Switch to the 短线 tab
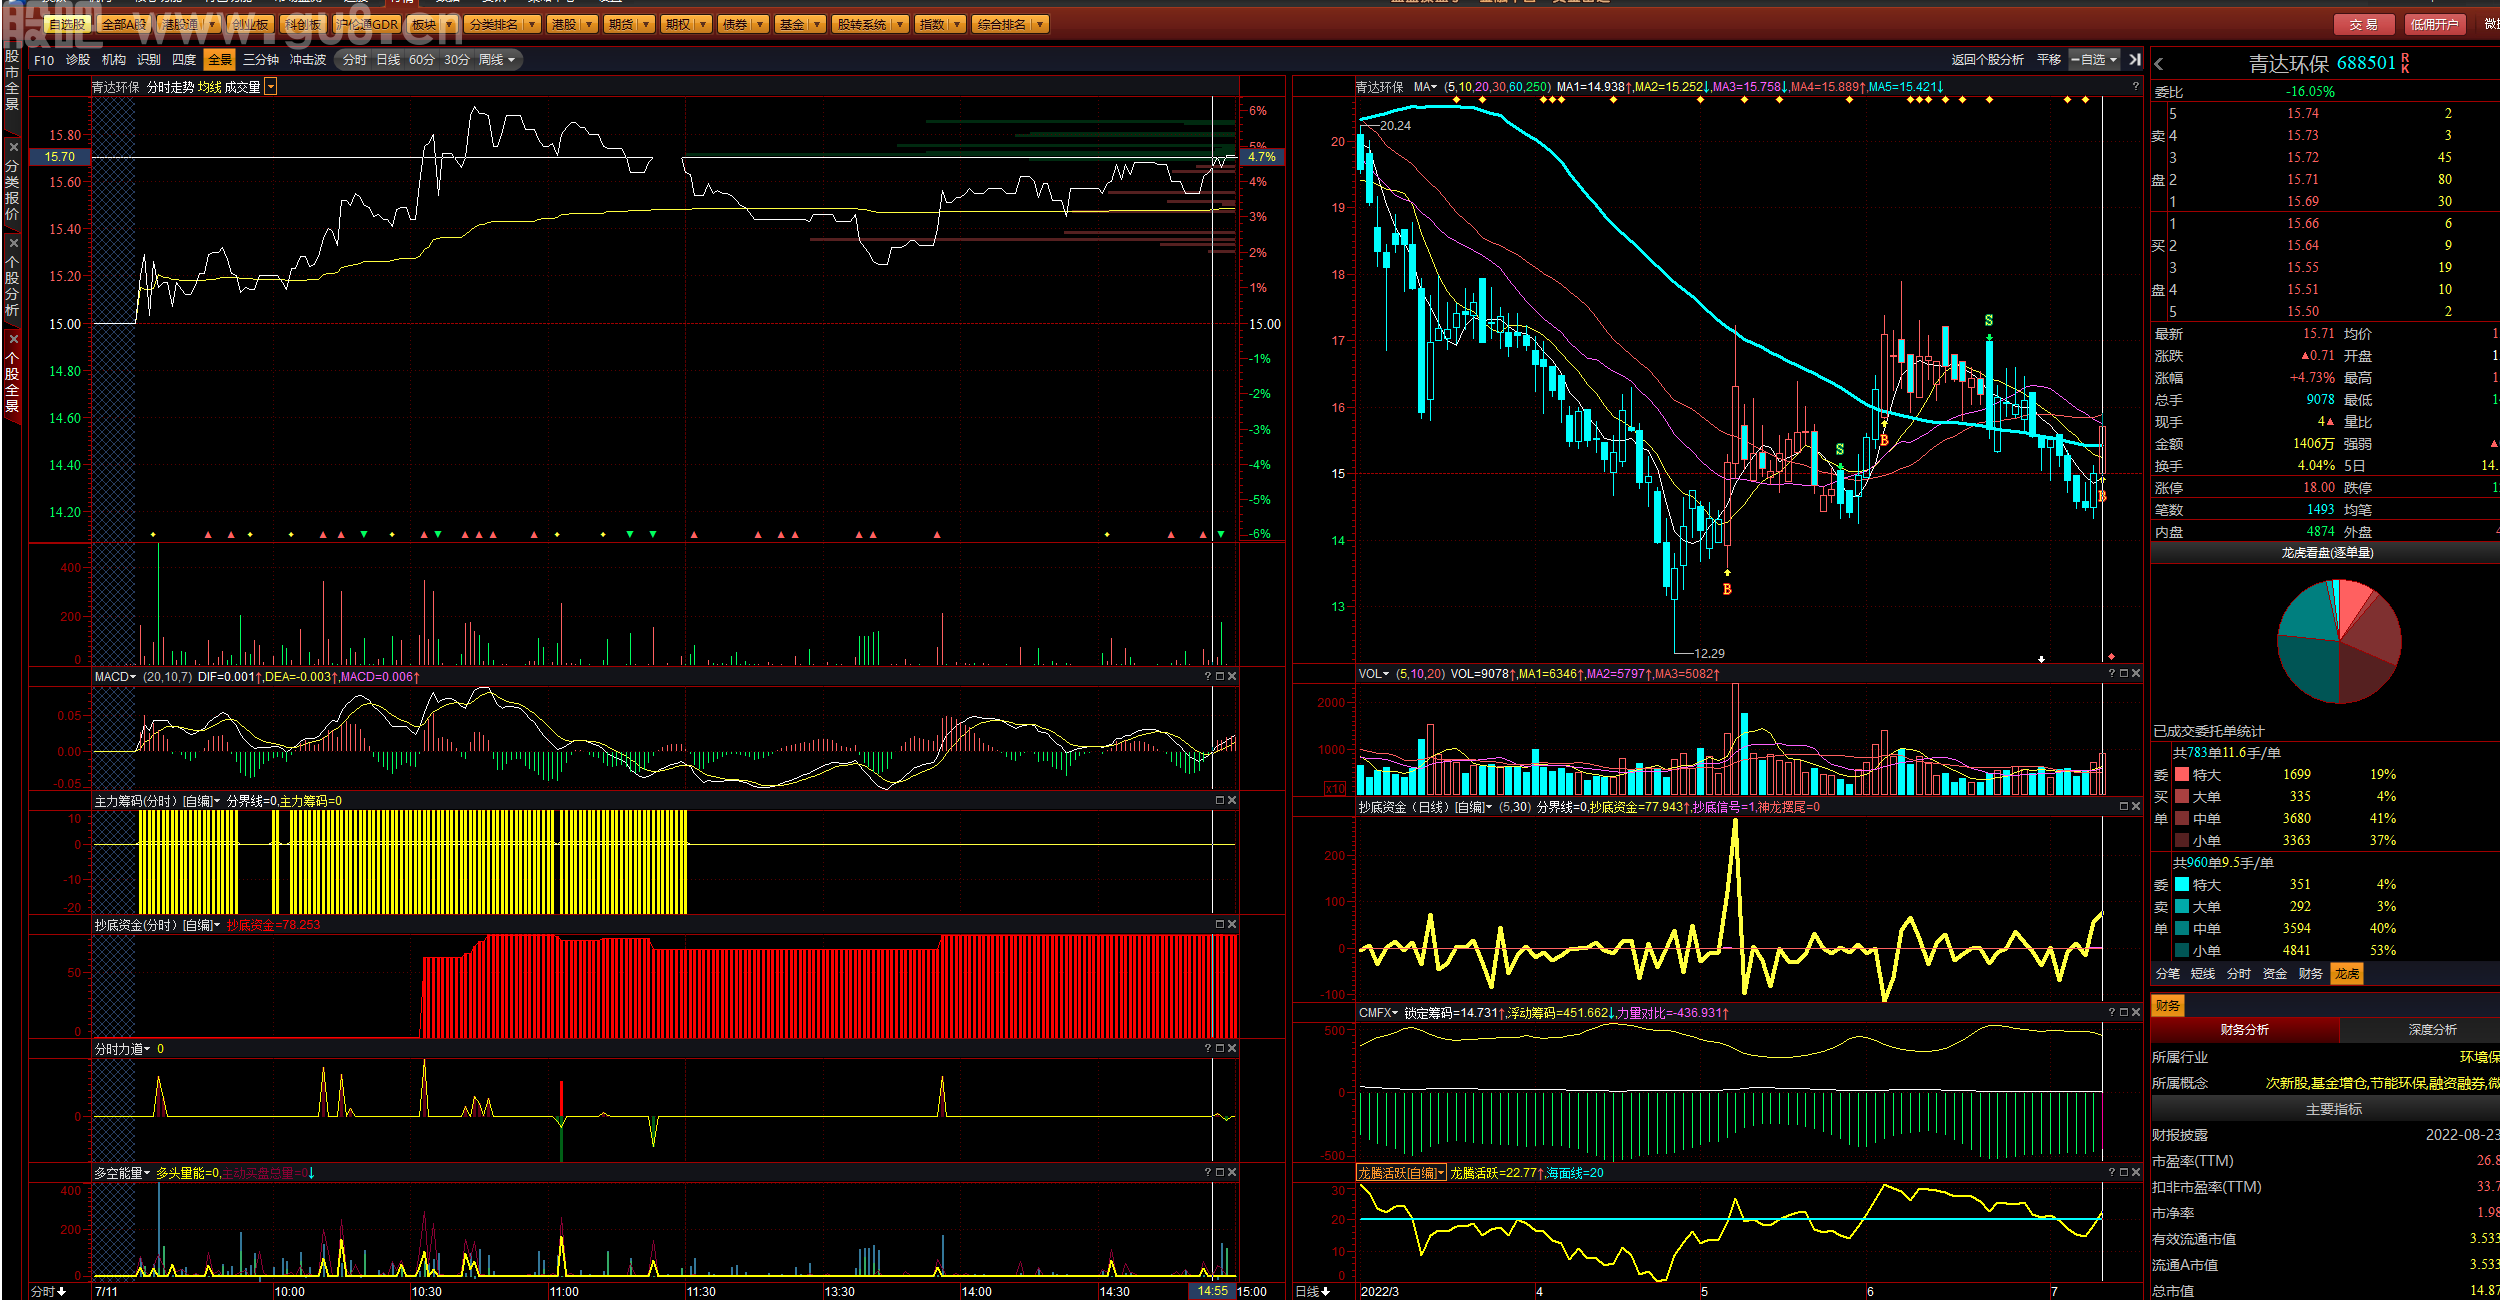 click(2203, 974)
